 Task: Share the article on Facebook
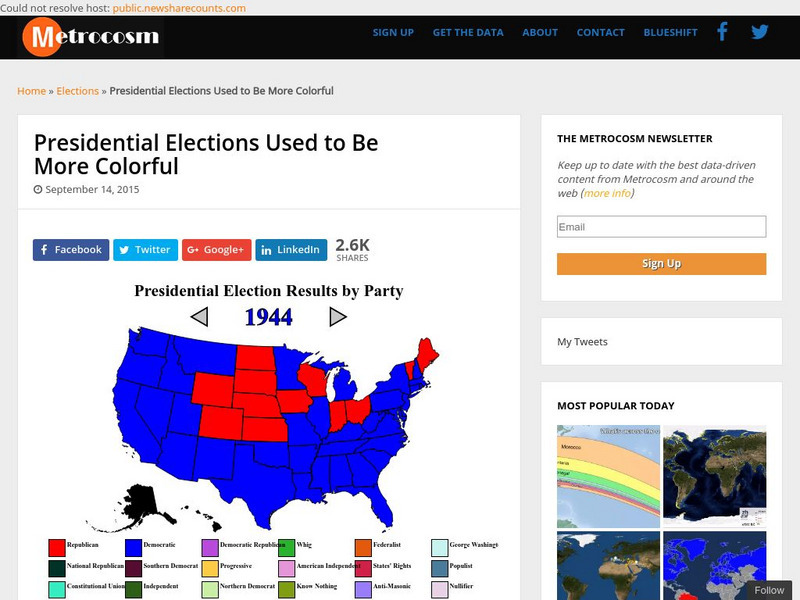[x=71, y=250]
